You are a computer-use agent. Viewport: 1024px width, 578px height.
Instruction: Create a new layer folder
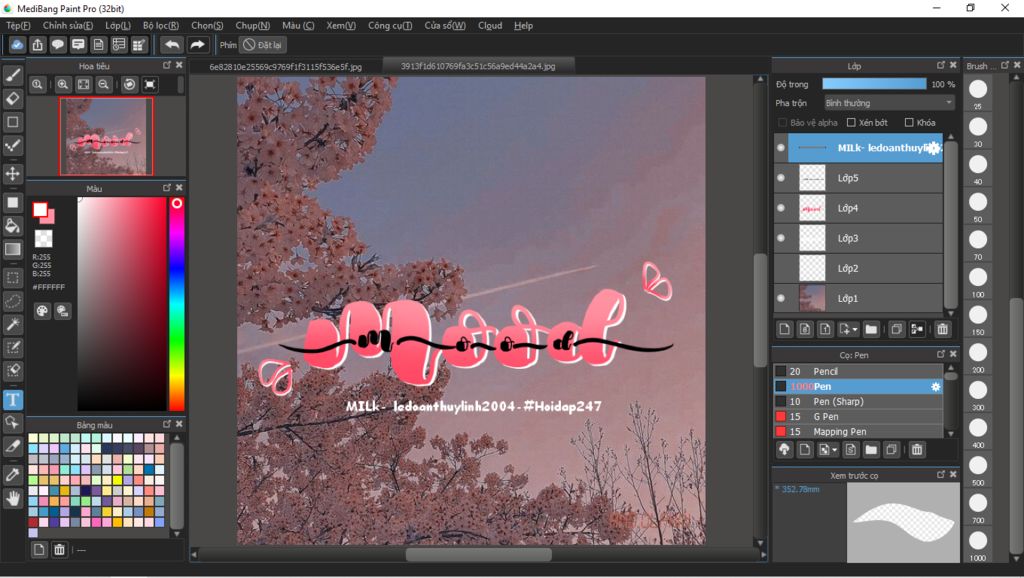tap(871, 329)
